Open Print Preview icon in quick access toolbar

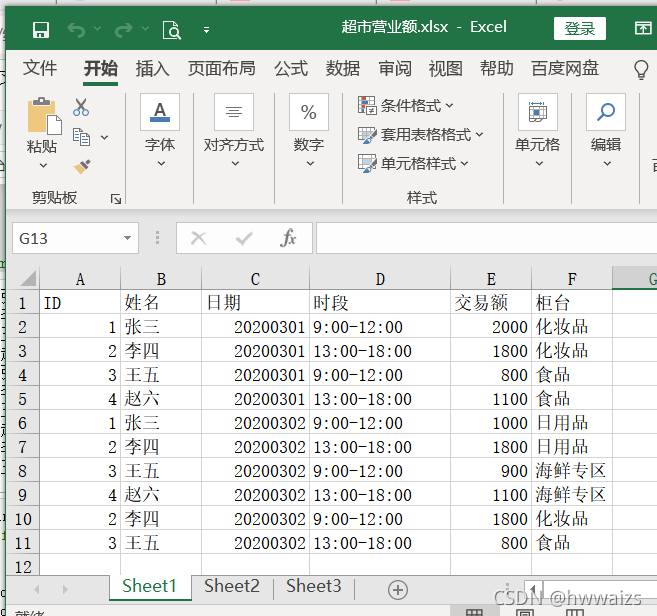[172, 30]
